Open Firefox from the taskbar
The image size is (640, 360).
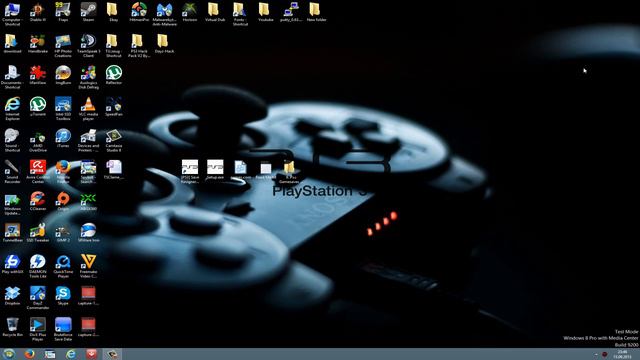[x=29, y=354]
